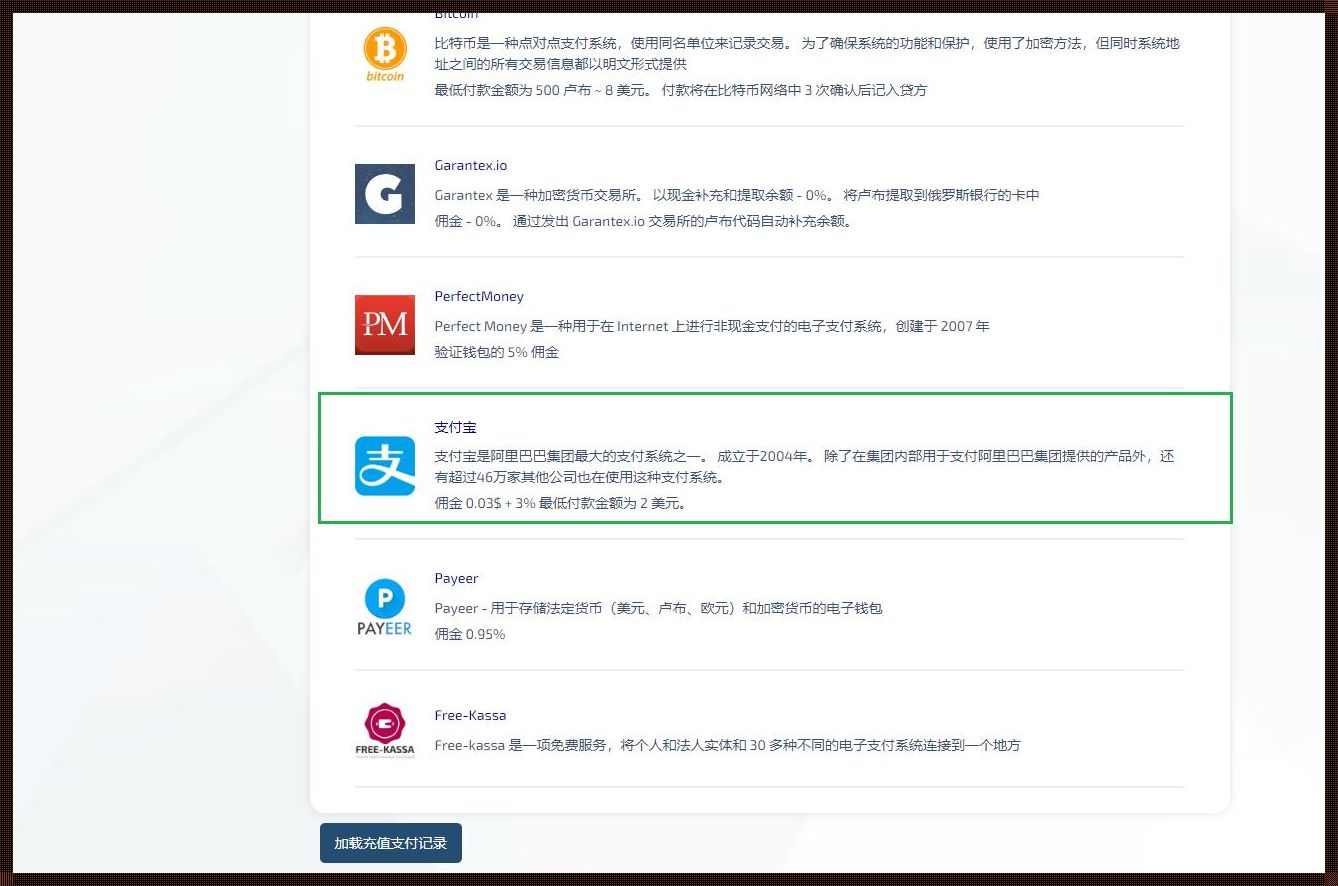Click the Bitcoin description starting 比特币是一种点对点支付系统

click(x=807, y=54)
